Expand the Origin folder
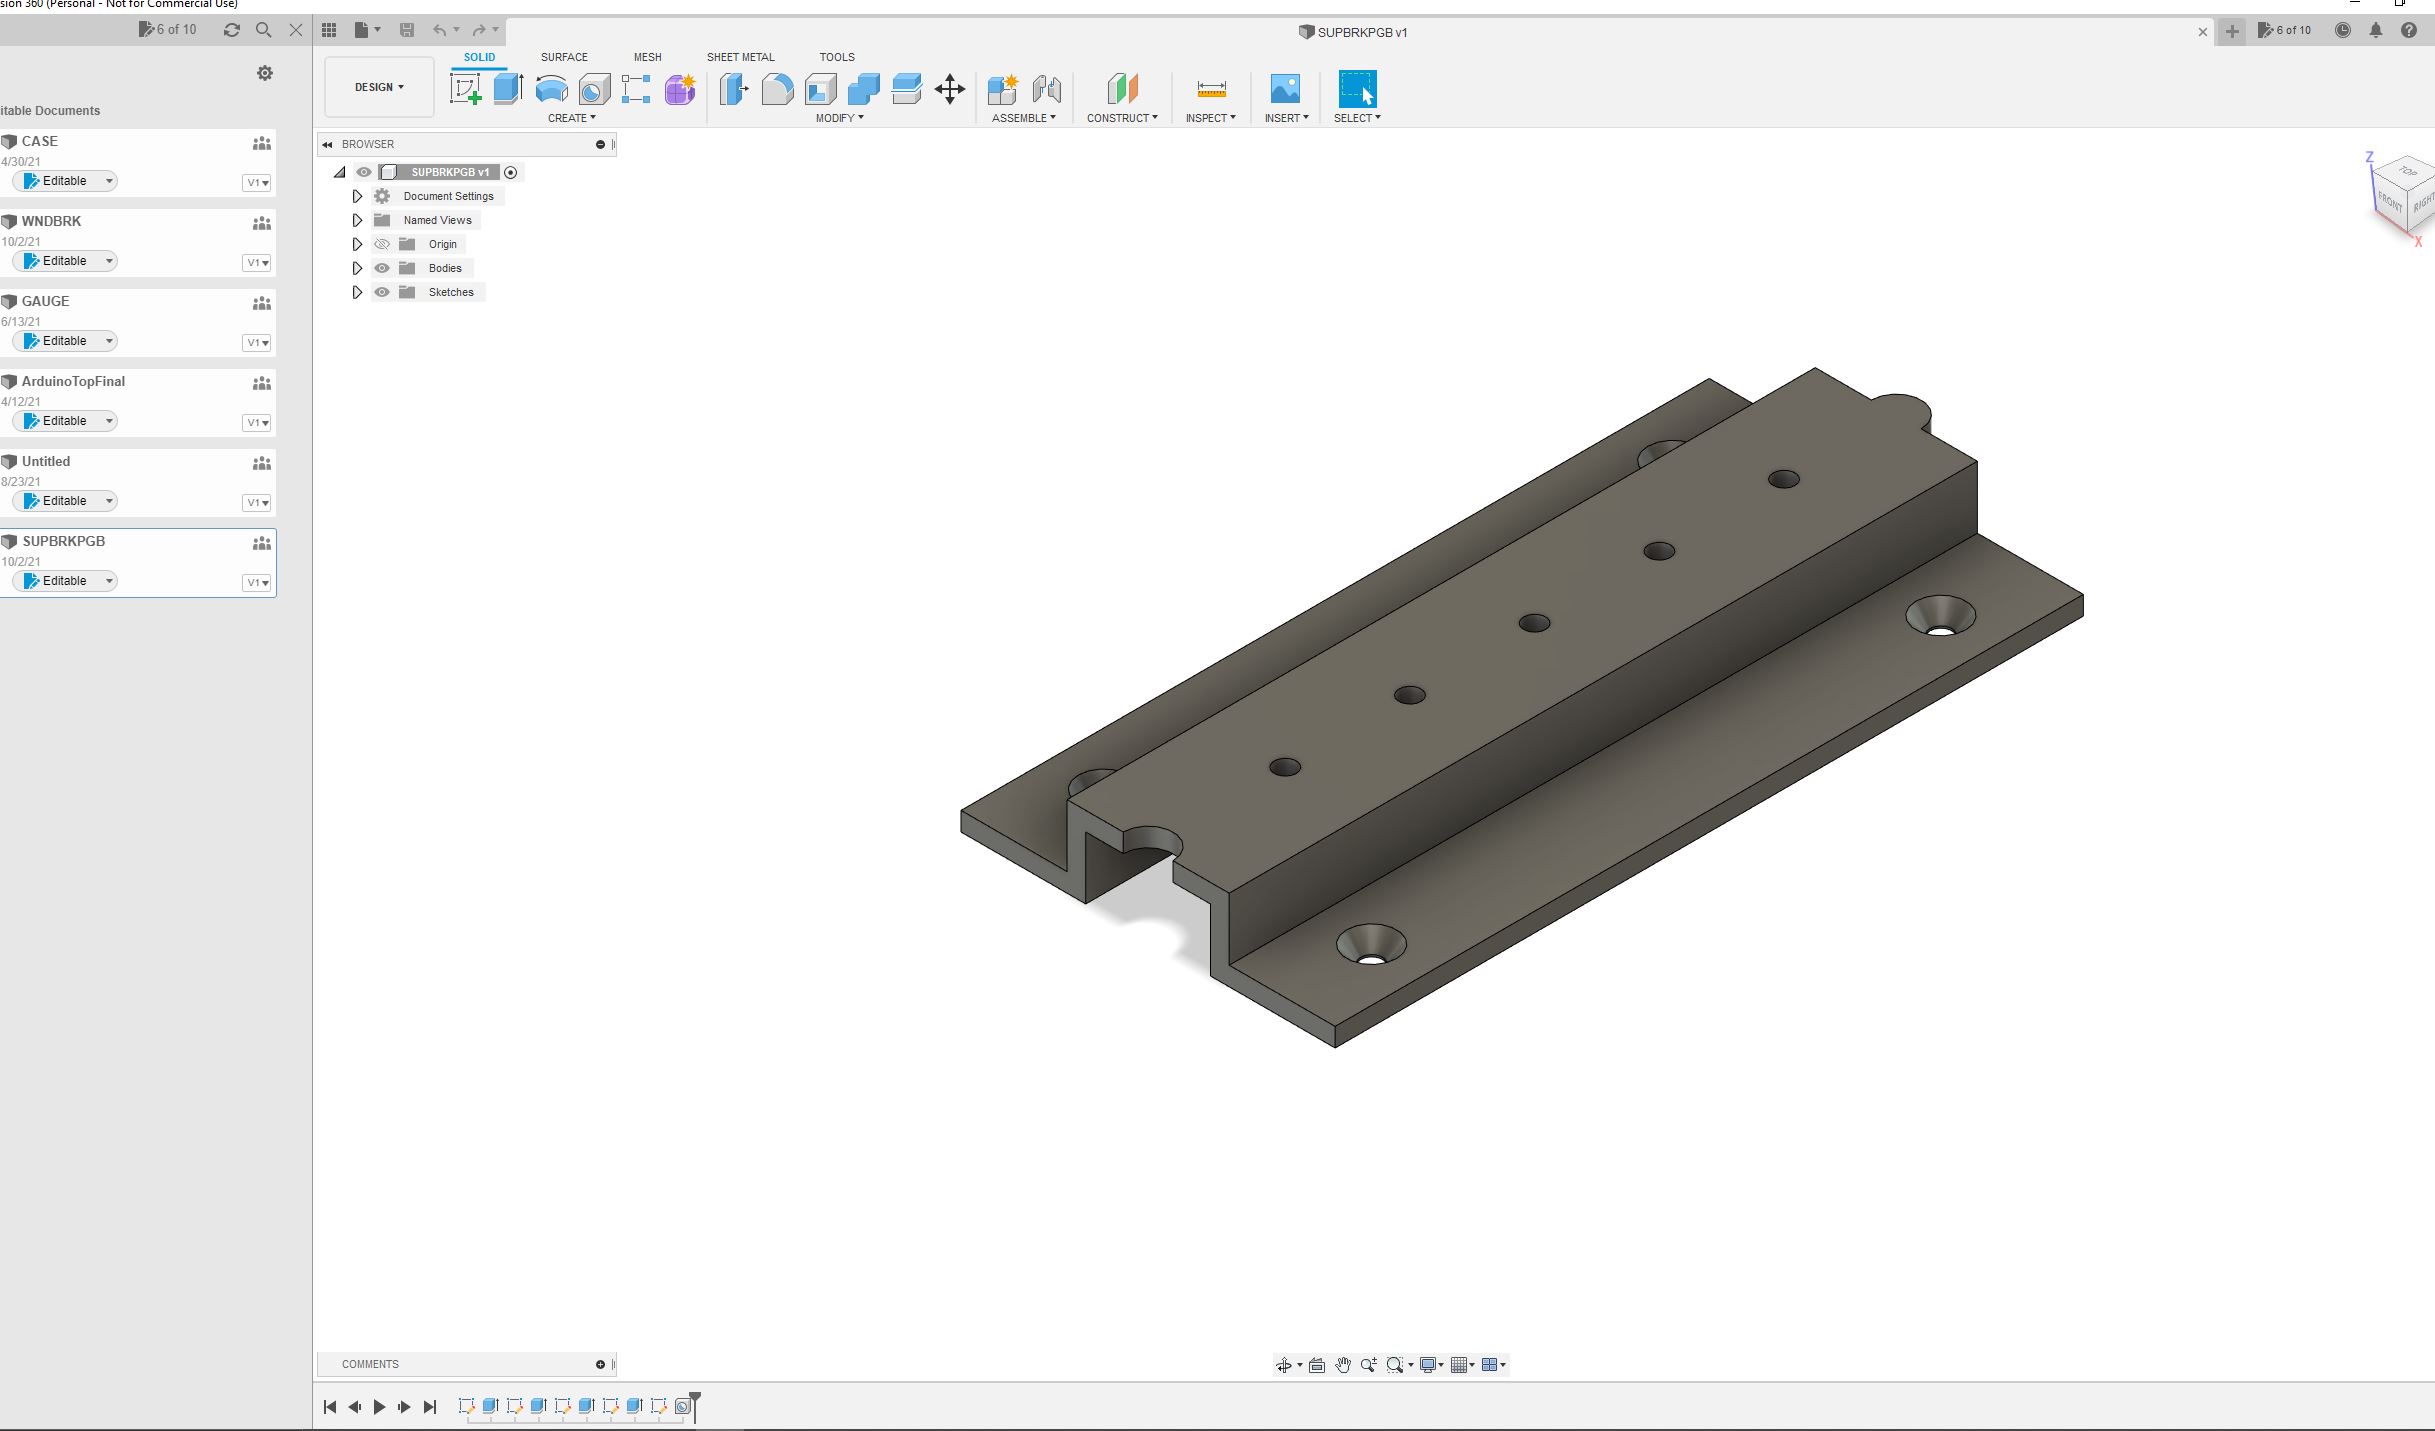The height and width of the screenshot is (1431, 2435). pos(357,244)
